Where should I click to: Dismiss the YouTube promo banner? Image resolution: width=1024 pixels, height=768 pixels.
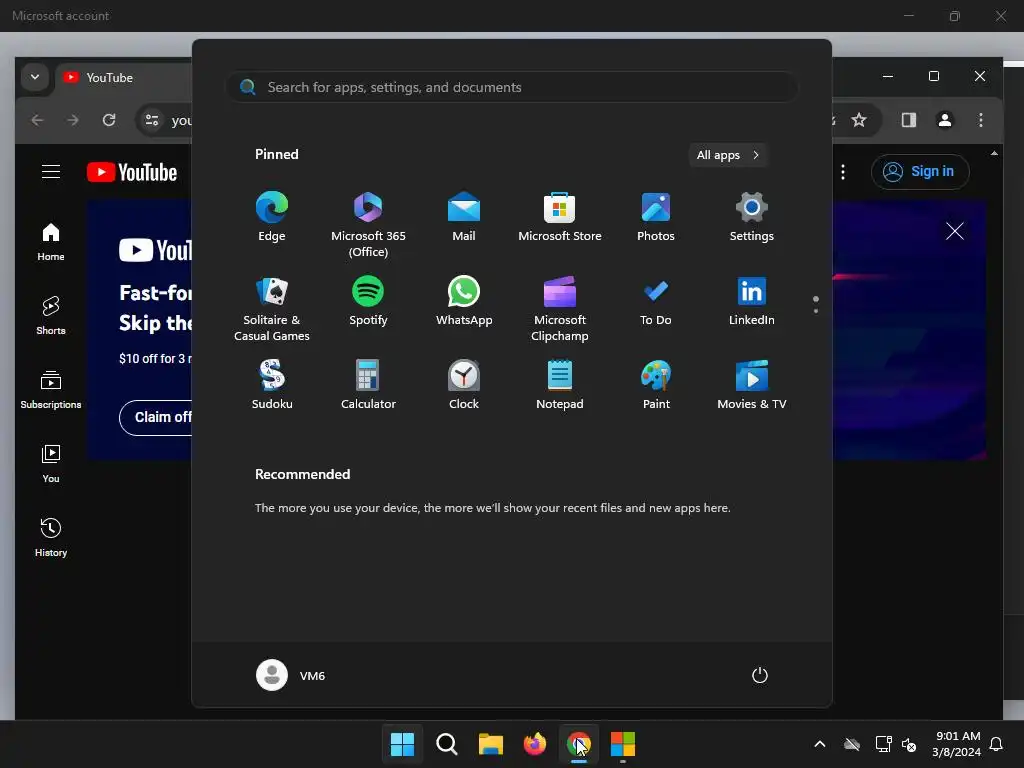955,231
